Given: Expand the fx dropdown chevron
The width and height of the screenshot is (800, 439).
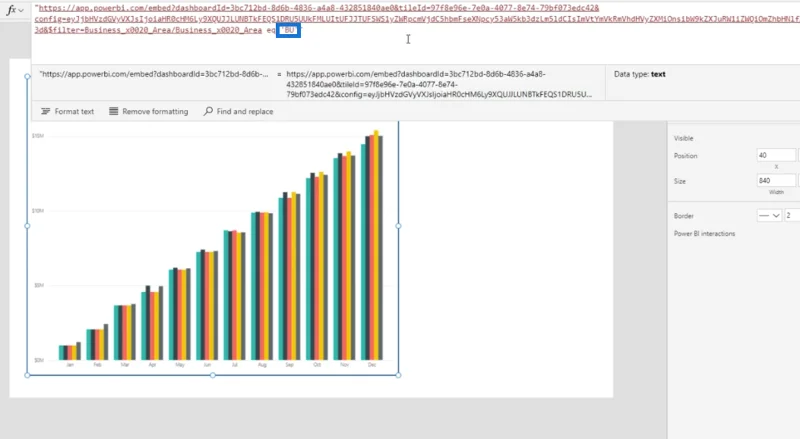Looking at the screenshot, I should (21, 10).
